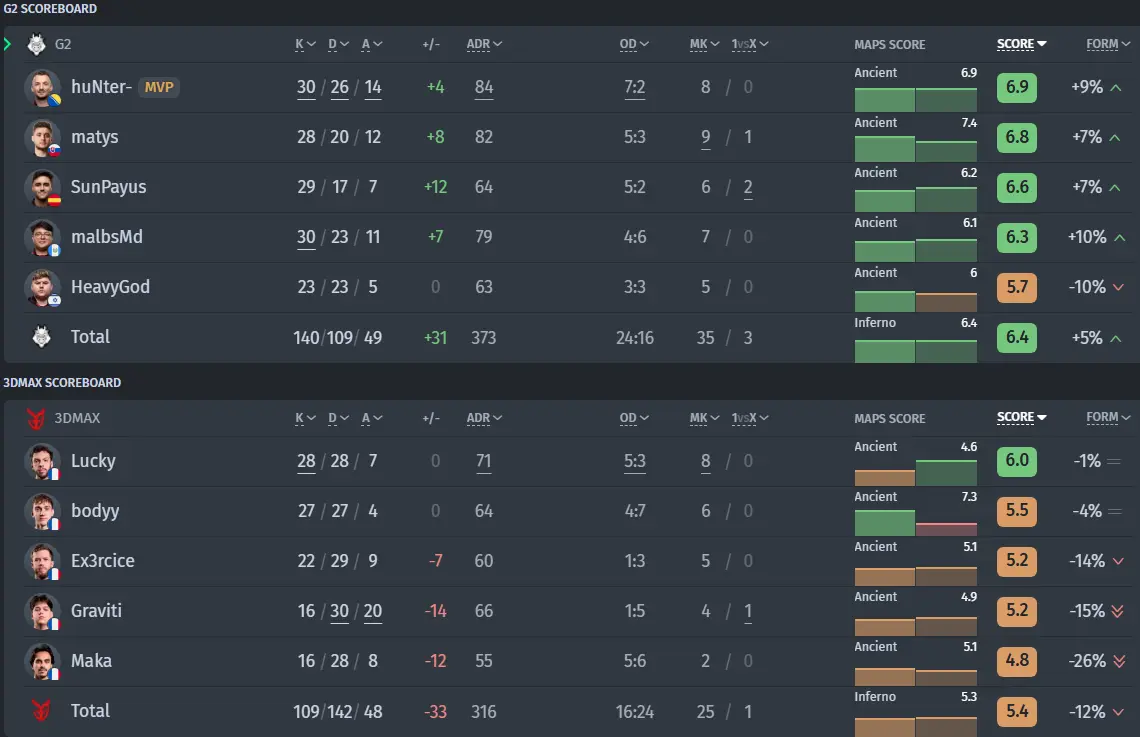Sort 3DMAX scoreboard by 1vsX column

(x=750, y=418)
